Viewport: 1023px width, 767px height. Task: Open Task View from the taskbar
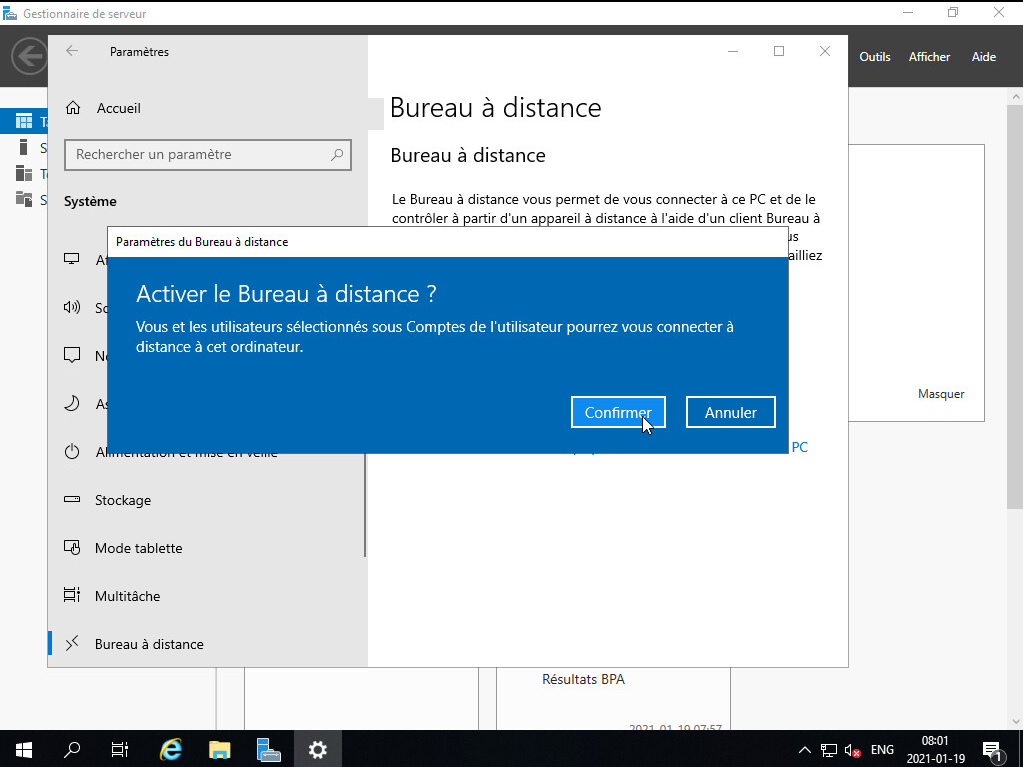120,749
